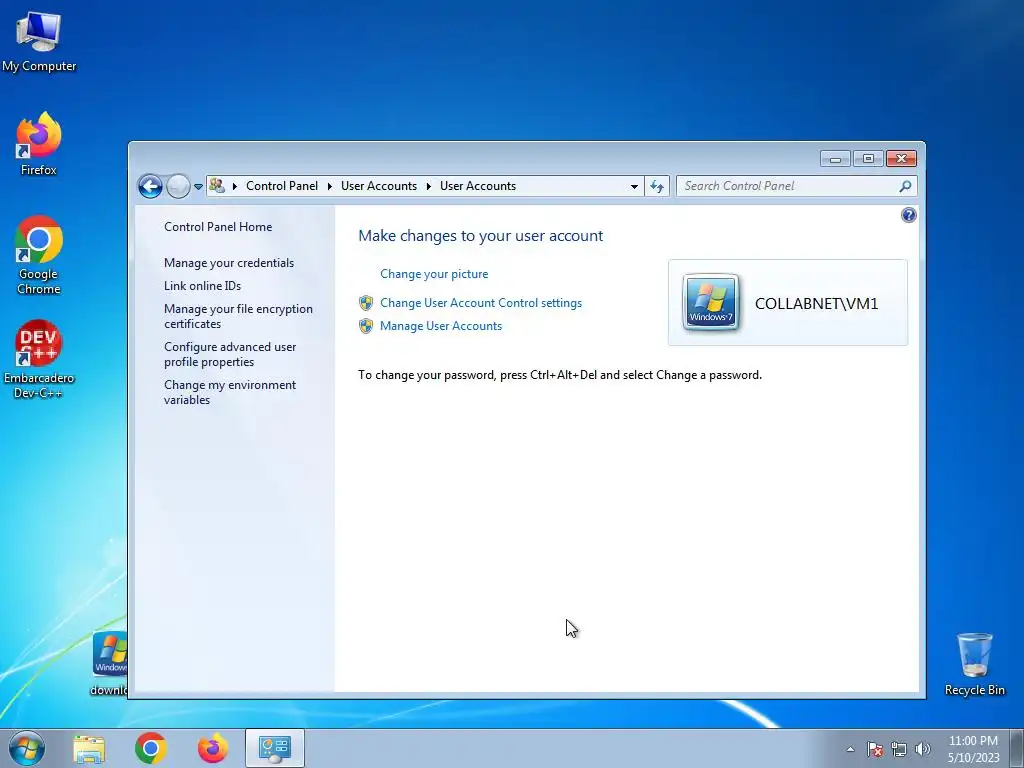
Task: Expand address bar root arrow
Action: [235, 186]
